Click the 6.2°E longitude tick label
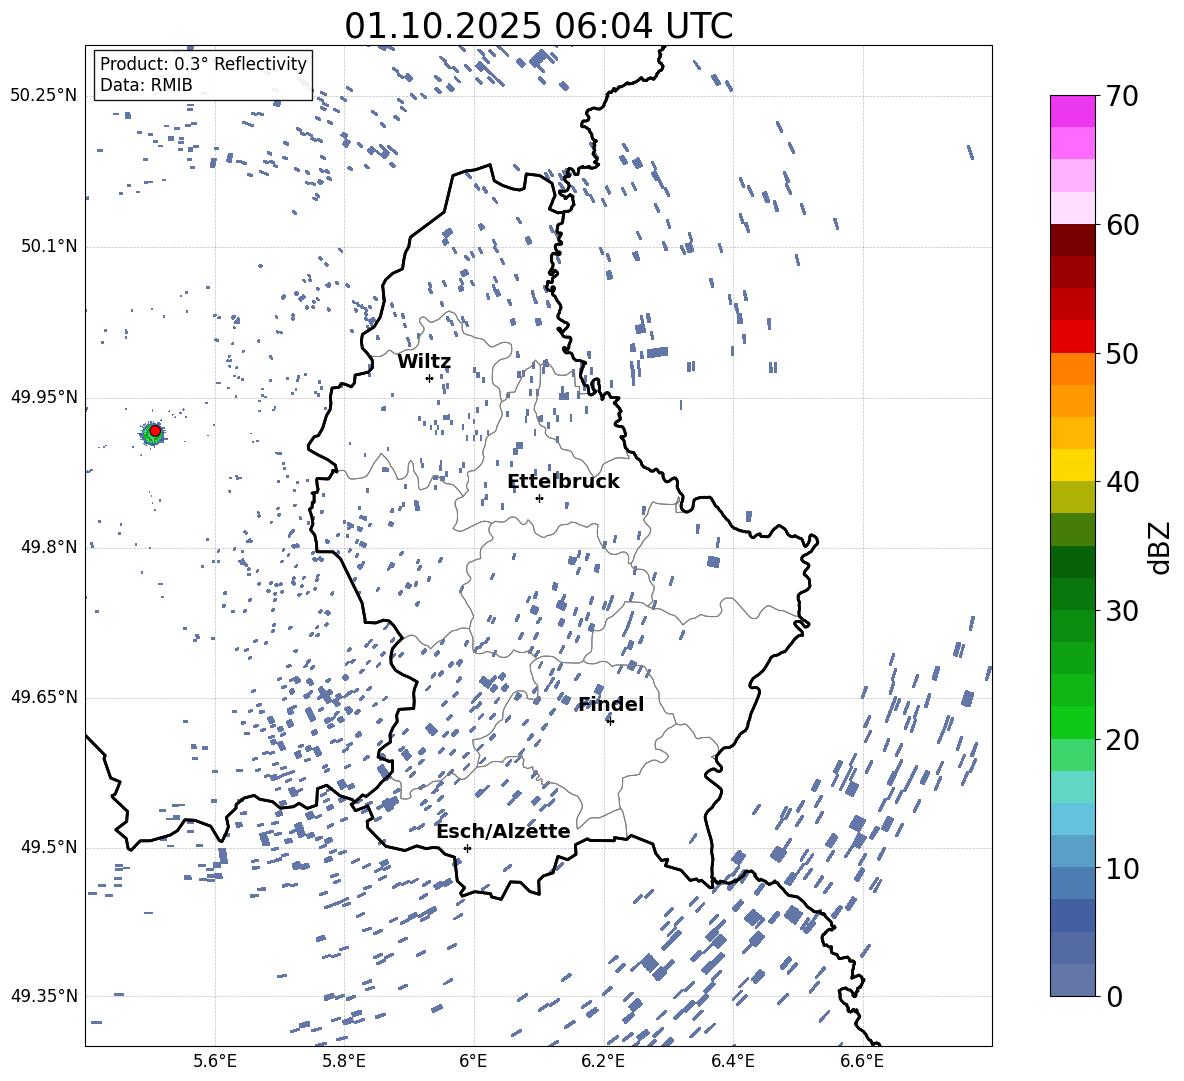 [x=604, y=1060]
